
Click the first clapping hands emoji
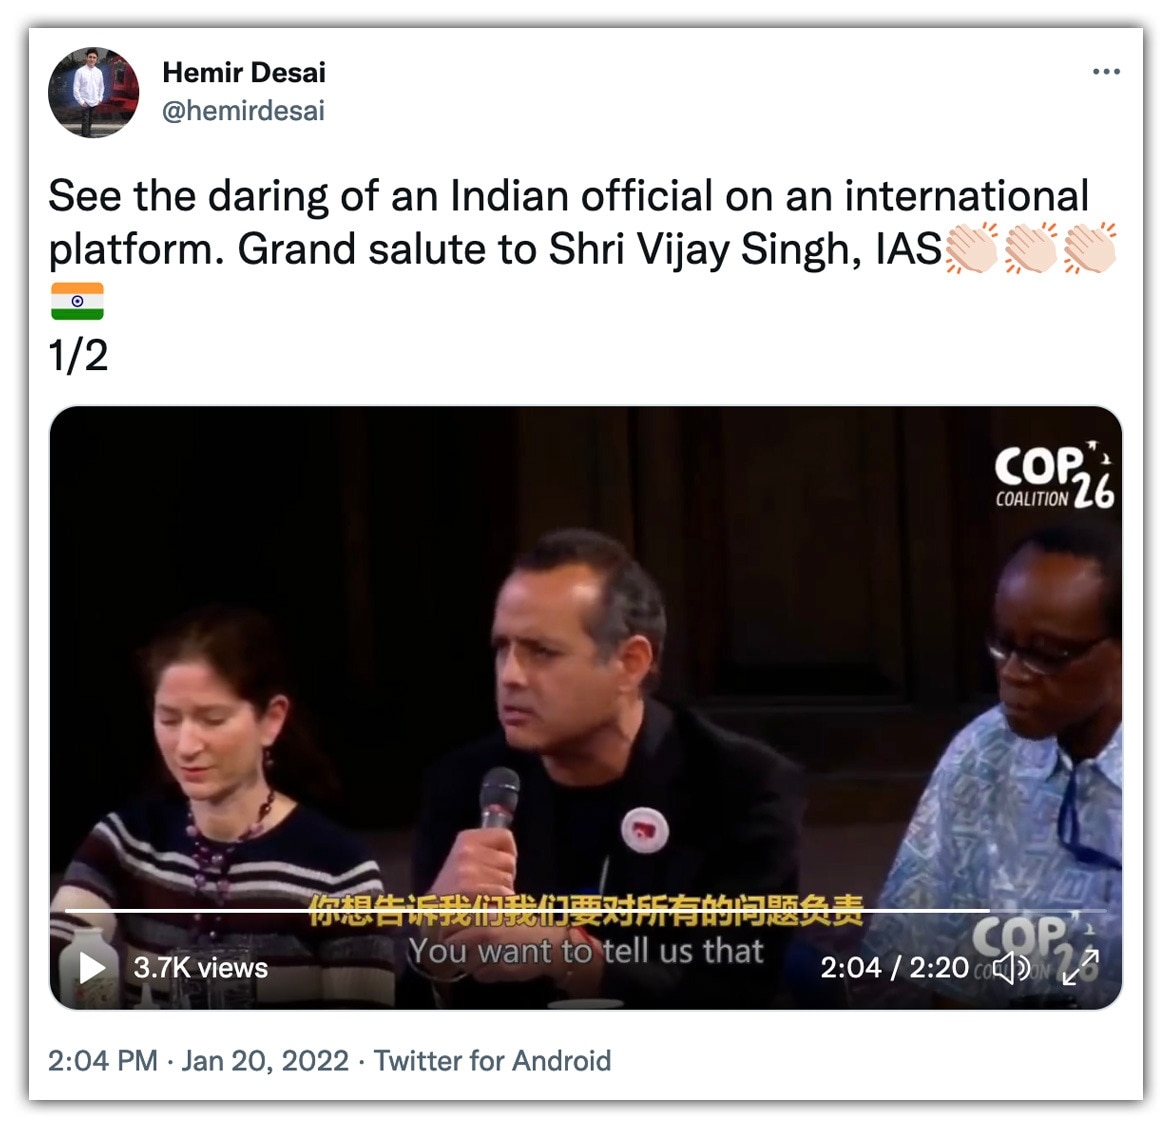tap(972, 248)
